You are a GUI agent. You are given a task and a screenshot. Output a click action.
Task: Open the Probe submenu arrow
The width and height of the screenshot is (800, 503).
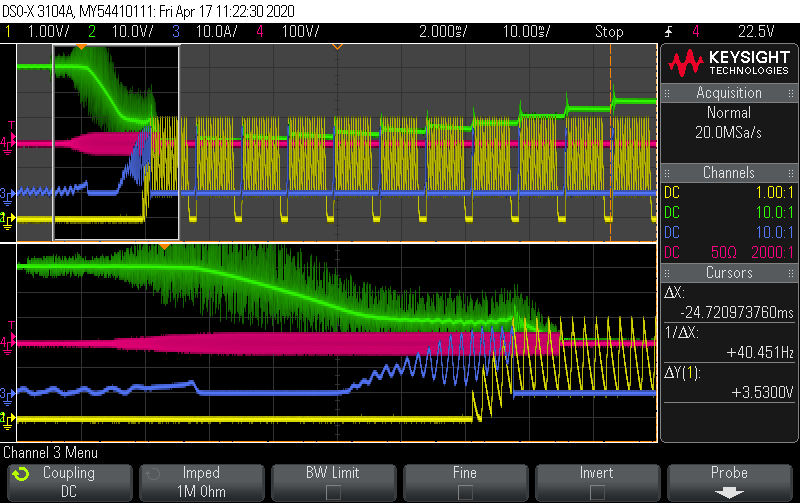pyautogui.click(x=729, y=493)
